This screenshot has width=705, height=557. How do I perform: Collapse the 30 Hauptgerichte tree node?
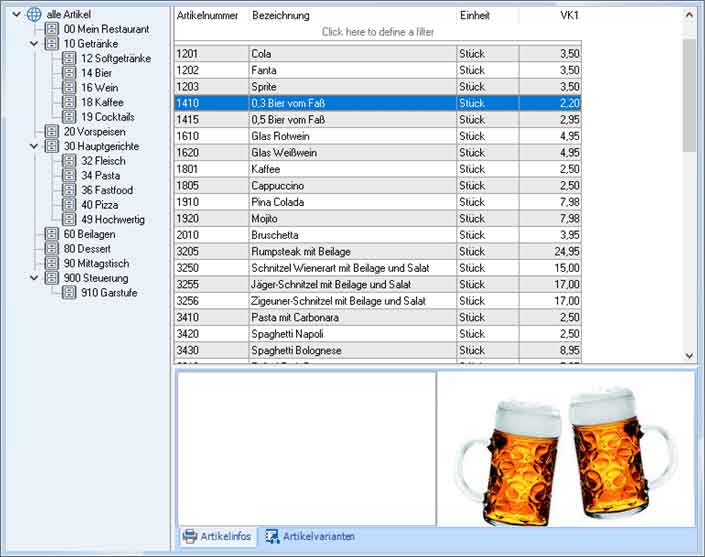[x=34, y=146]
